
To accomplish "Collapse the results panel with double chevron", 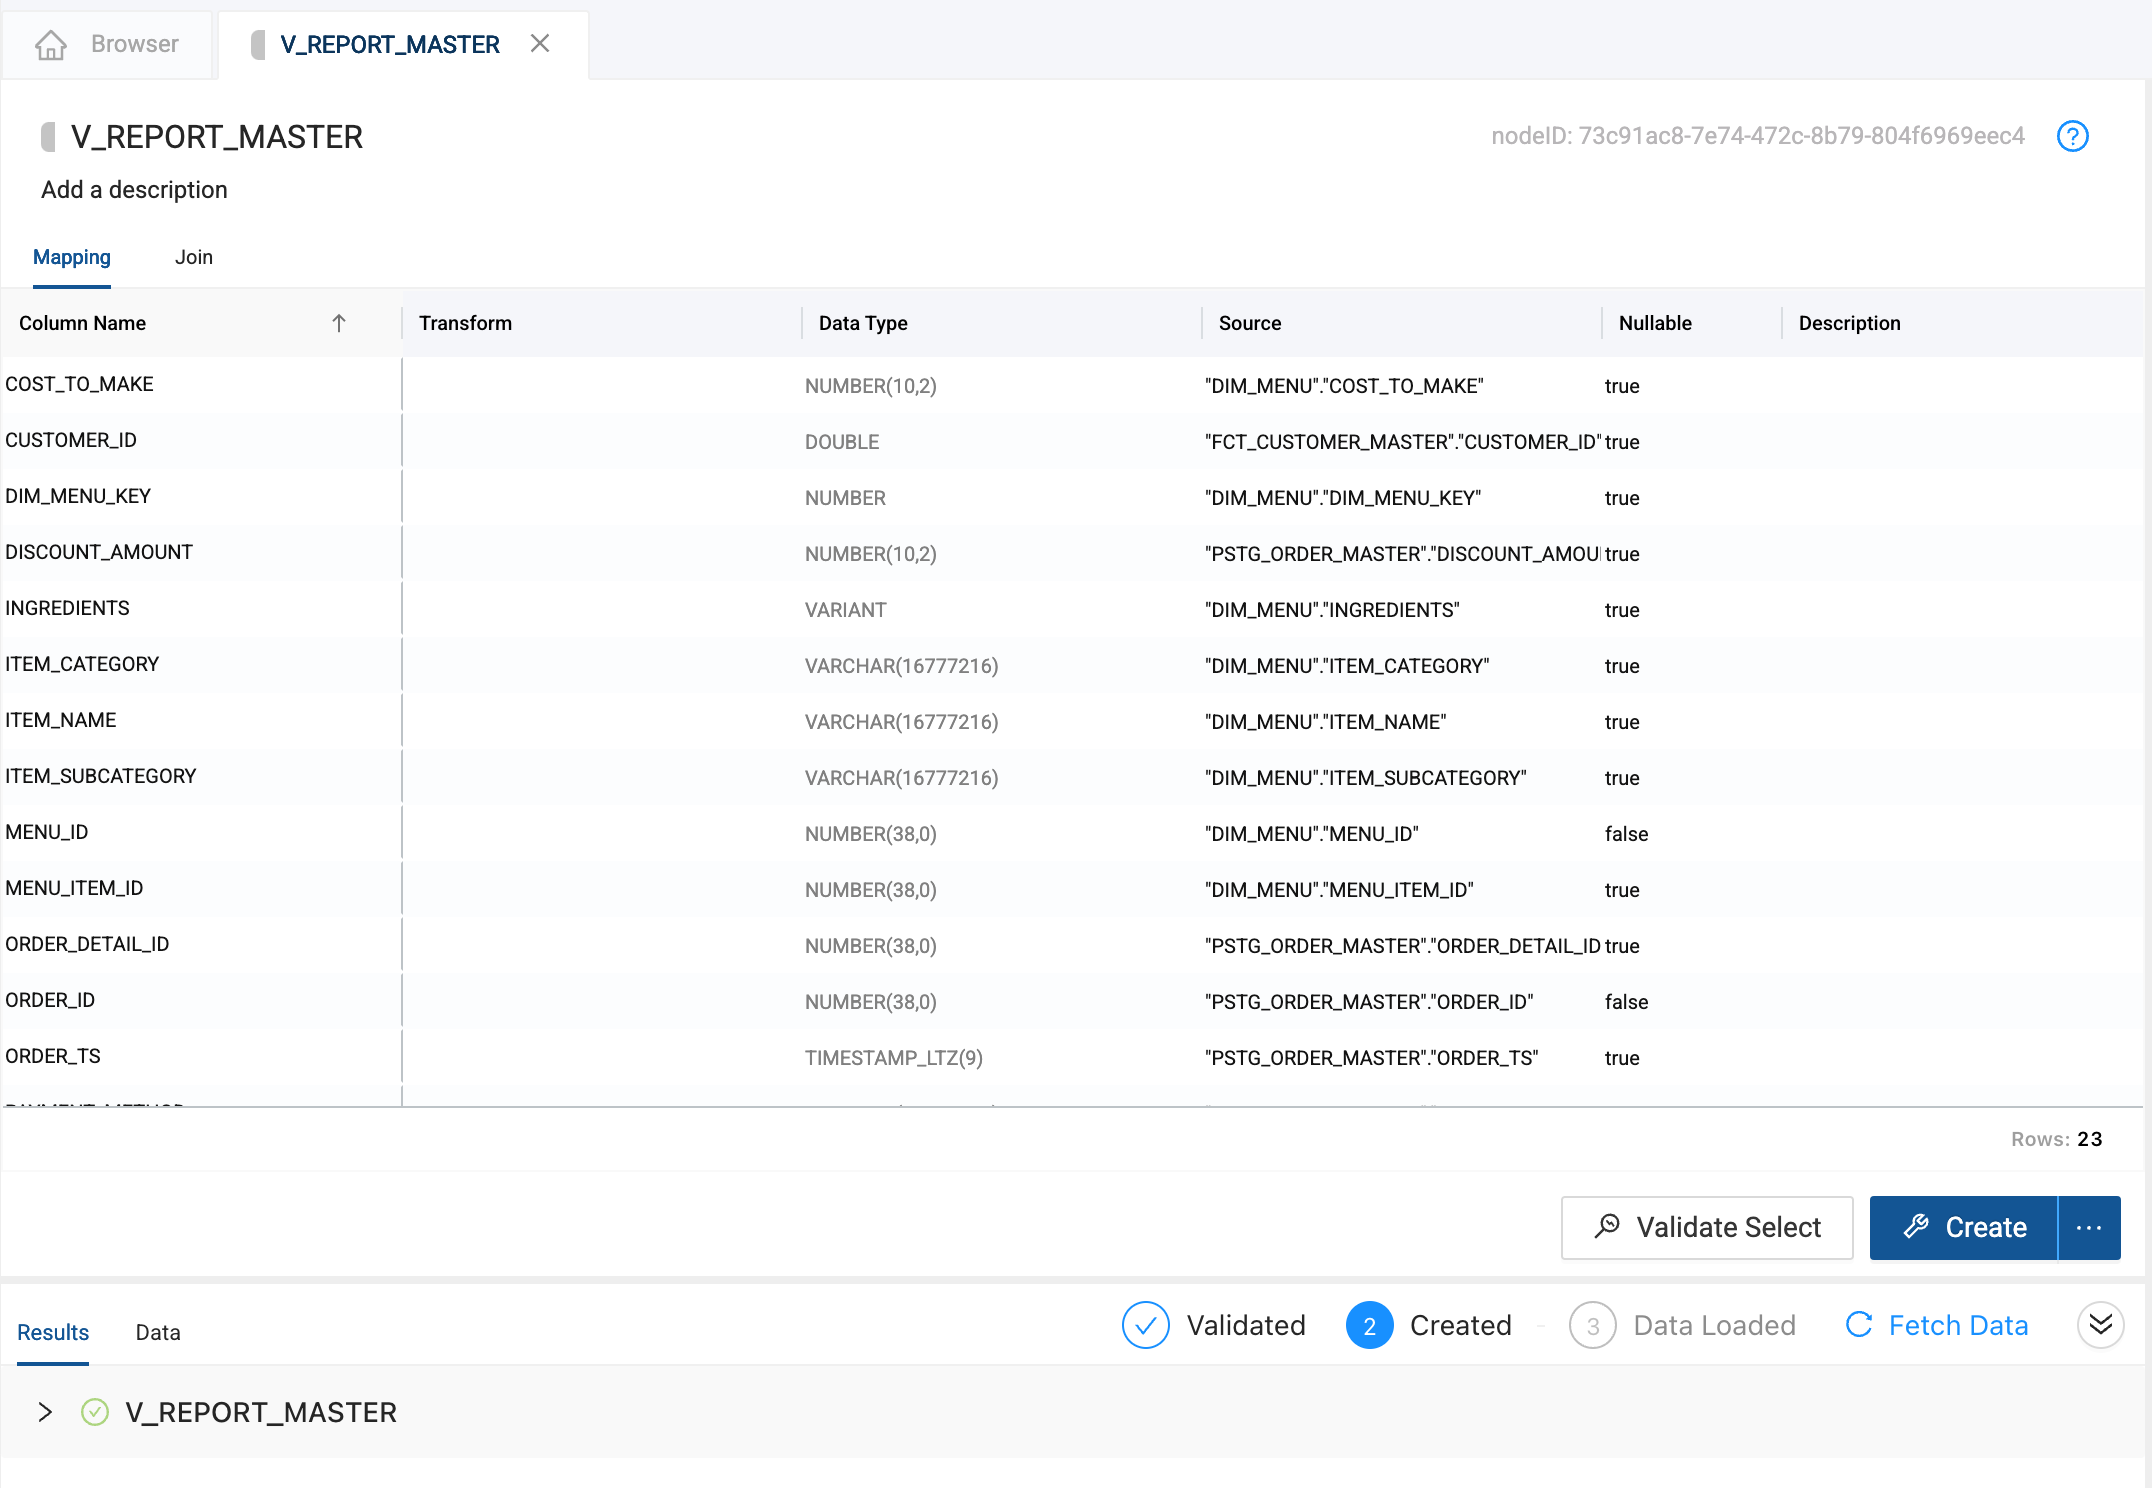I will 2100,1325.
